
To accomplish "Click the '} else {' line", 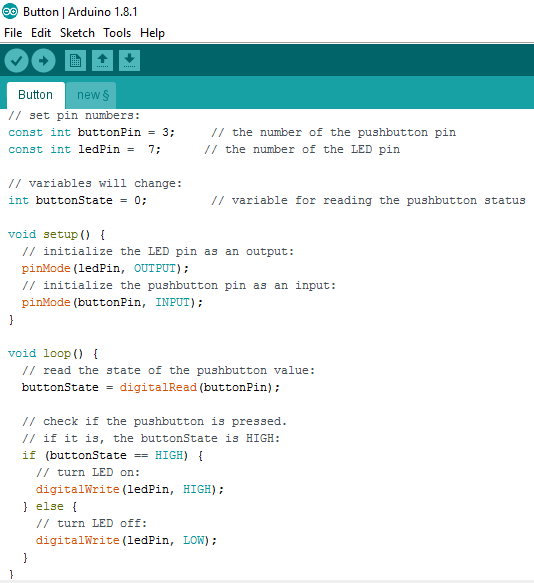I will pyautogui.click(x=50, y=506).
